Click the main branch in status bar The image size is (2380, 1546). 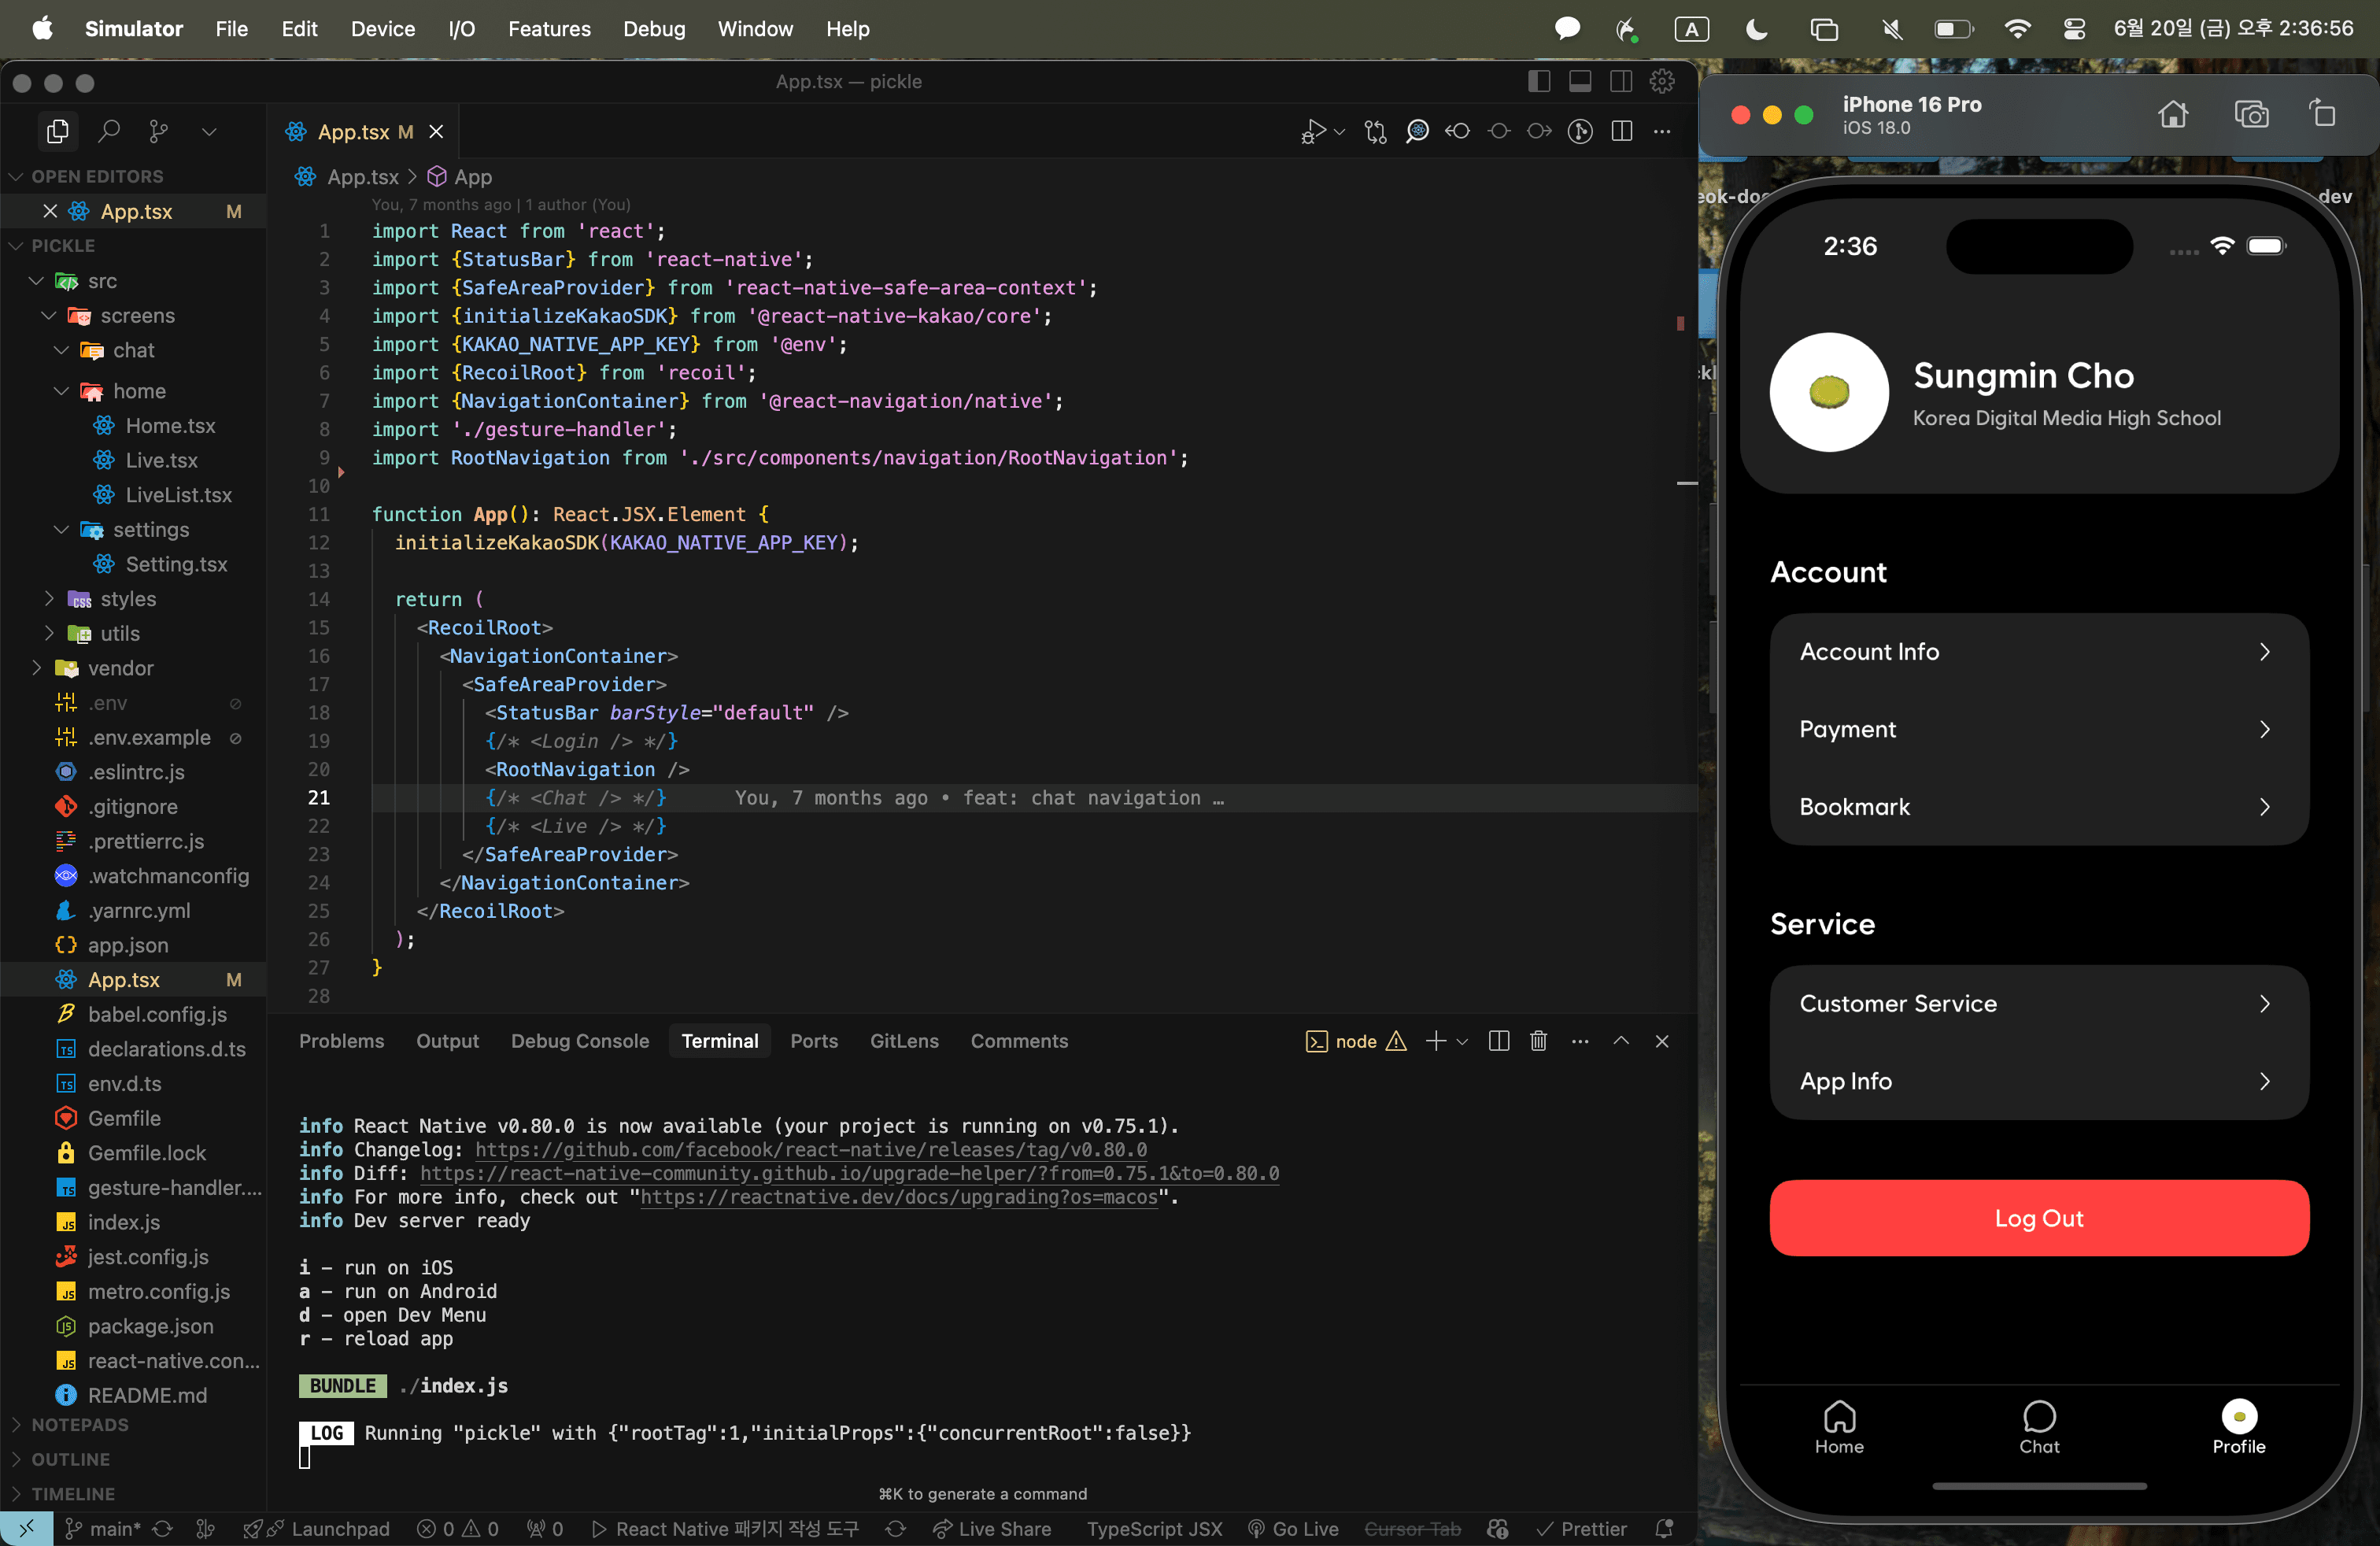coord(103,1529)
